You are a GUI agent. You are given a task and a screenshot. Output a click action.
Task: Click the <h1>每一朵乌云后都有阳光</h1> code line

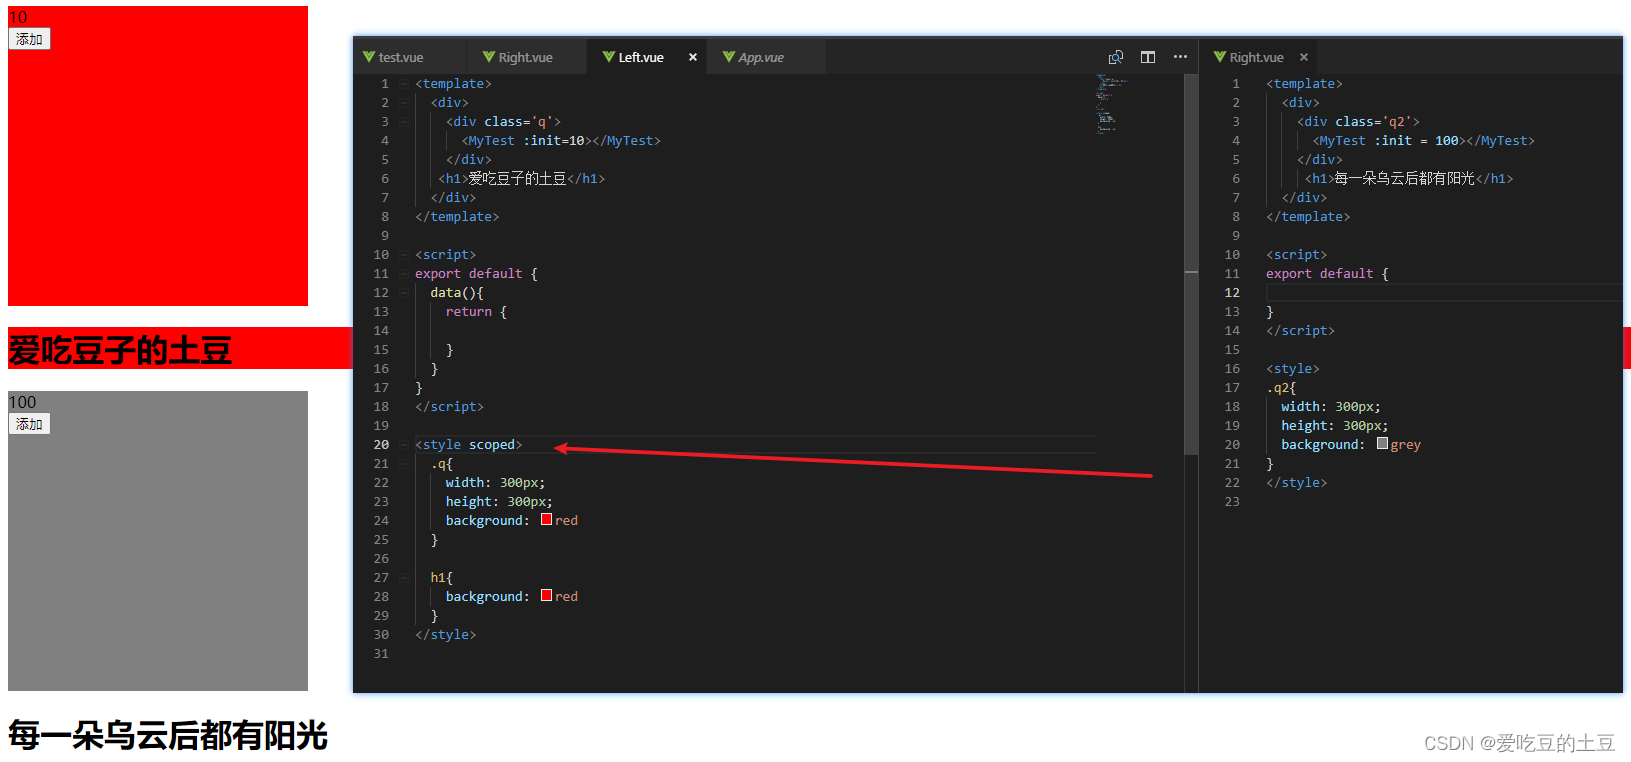pos(1409,179)
